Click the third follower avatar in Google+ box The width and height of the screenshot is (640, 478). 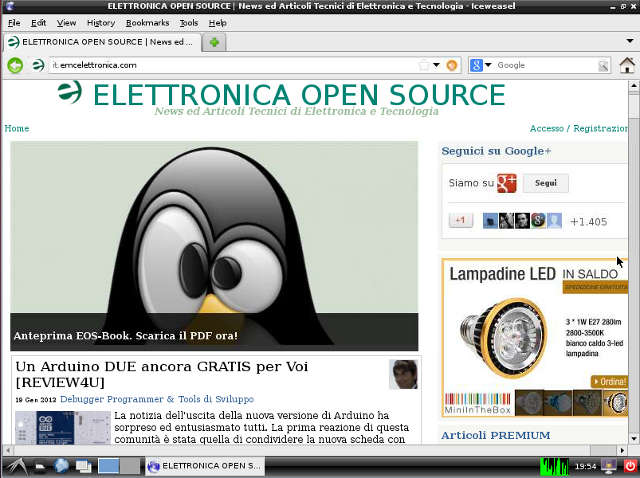coord(522,221)
